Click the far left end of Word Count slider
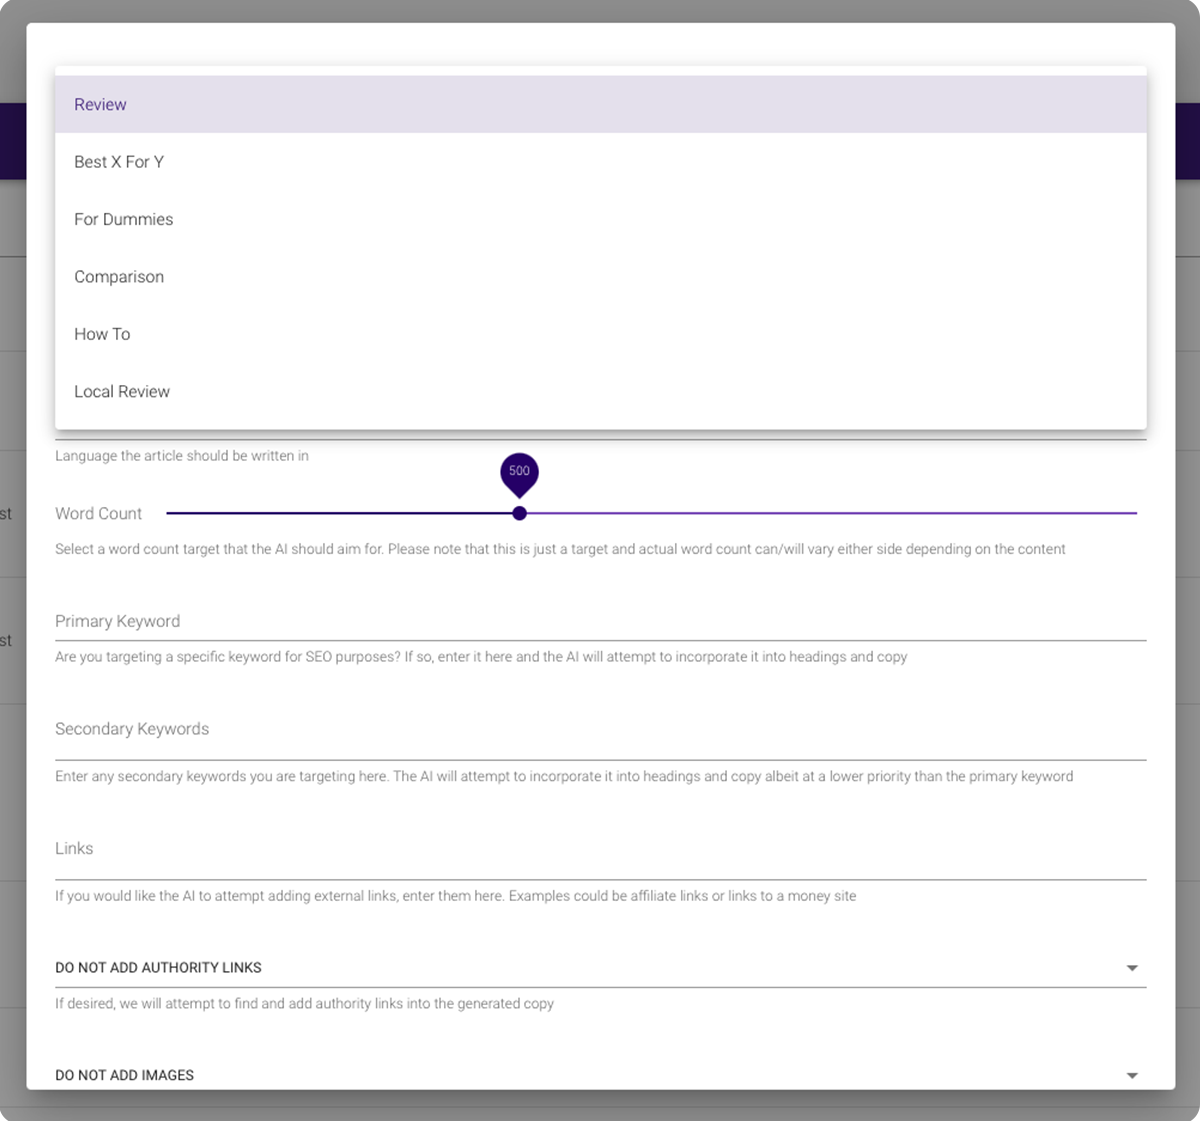 pos(170,513)
